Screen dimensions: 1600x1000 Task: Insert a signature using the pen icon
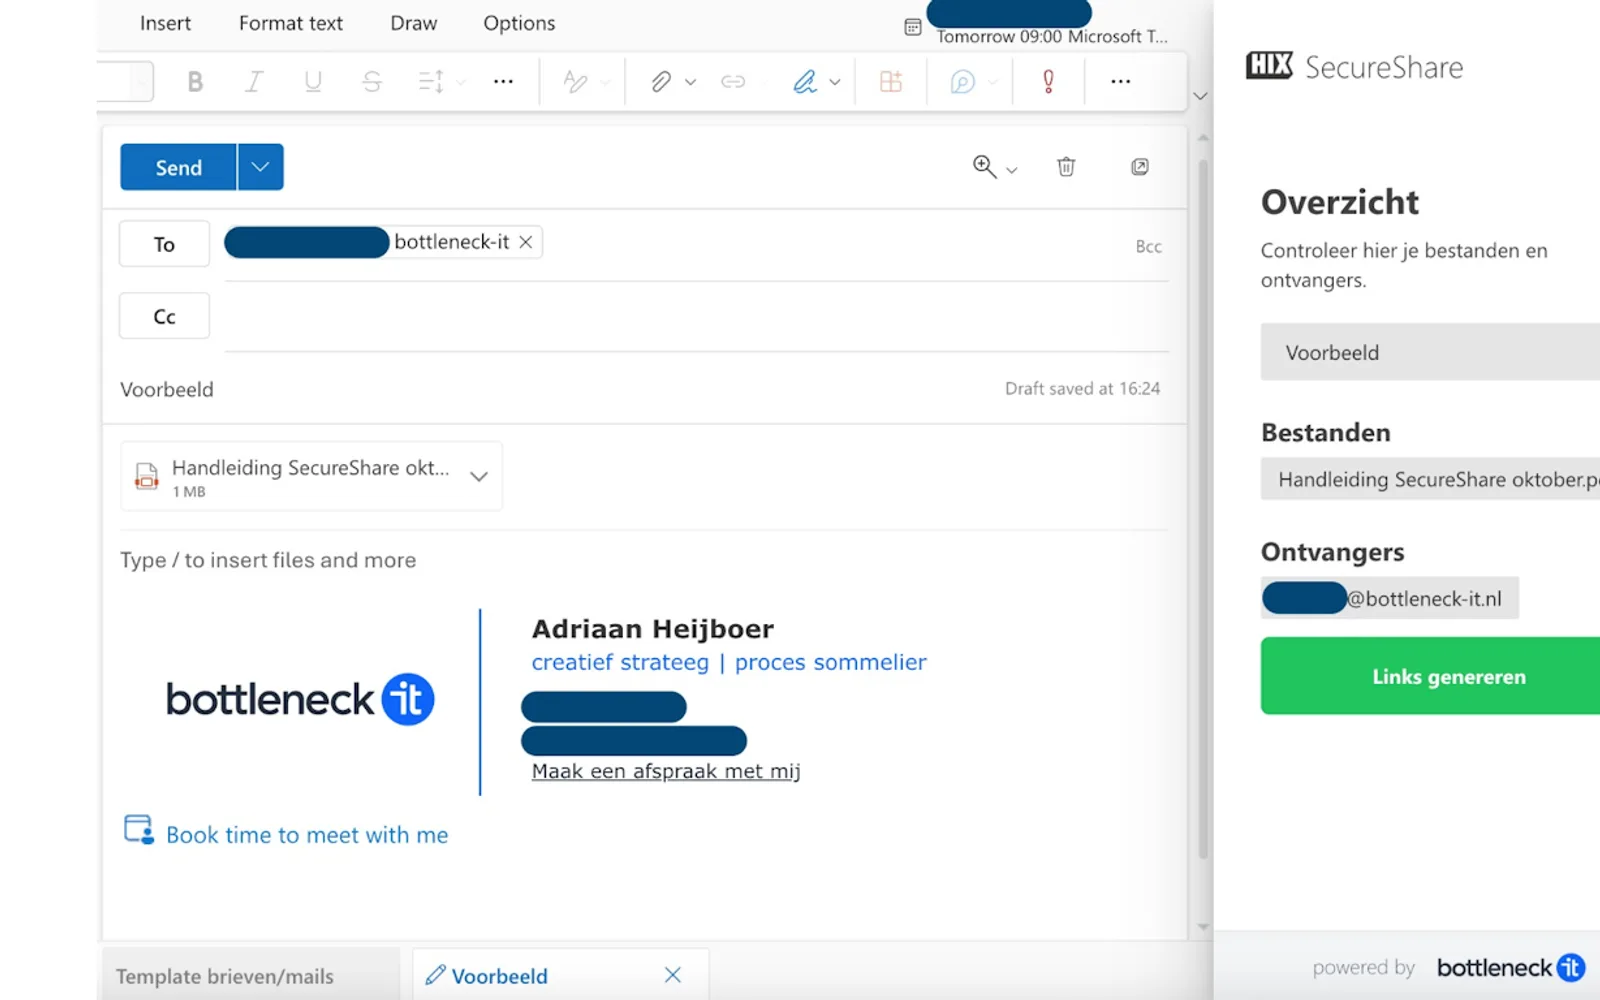pyautogui.click(x=805, y=82)
